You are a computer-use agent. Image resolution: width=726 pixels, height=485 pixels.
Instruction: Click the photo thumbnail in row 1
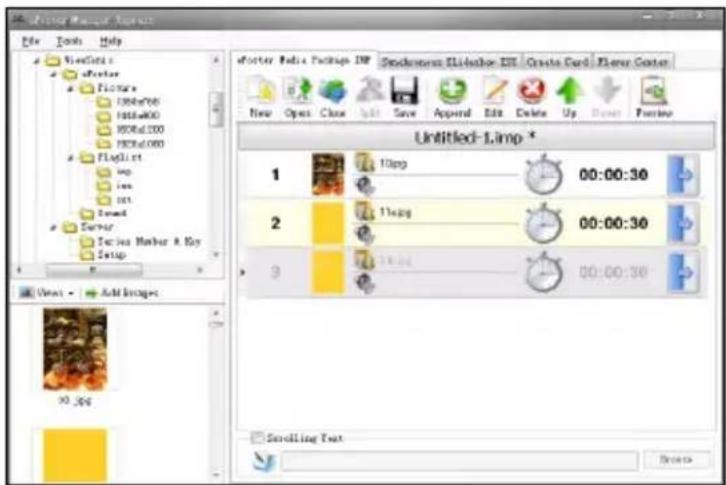(x=328, y=175)
